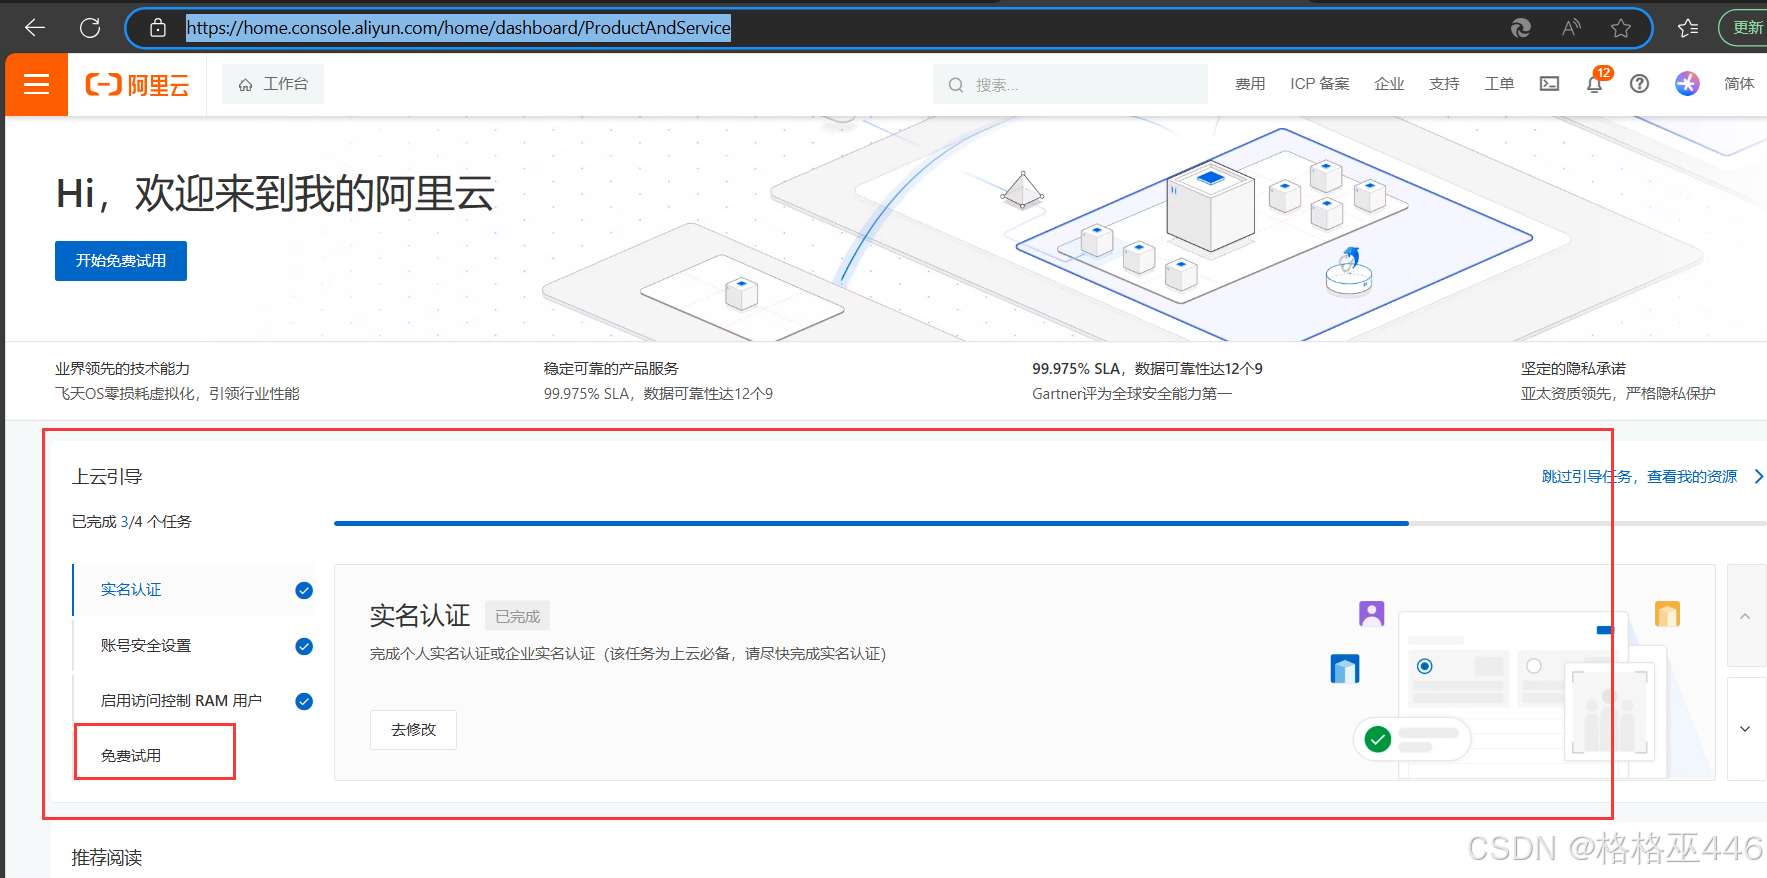
Task: Click 坚定的隐私承诺 text
Action: point(1574,369)
